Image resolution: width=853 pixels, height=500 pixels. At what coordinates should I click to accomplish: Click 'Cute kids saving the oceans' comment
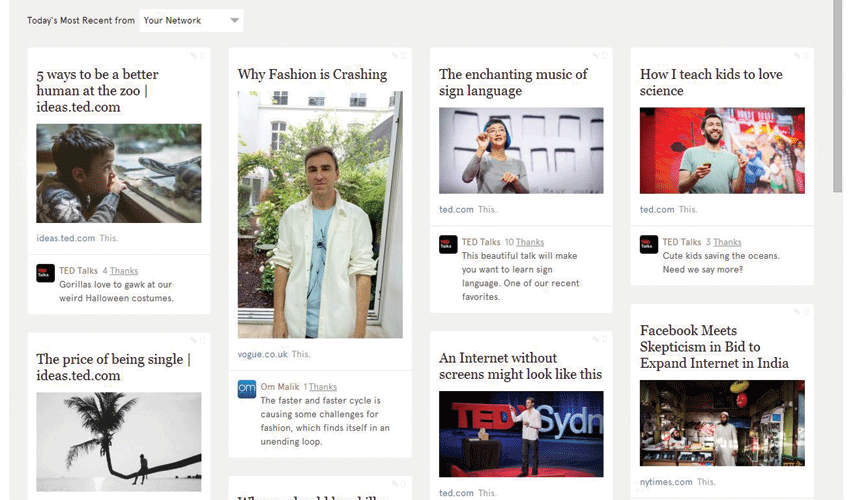click(x=721, y=263)
